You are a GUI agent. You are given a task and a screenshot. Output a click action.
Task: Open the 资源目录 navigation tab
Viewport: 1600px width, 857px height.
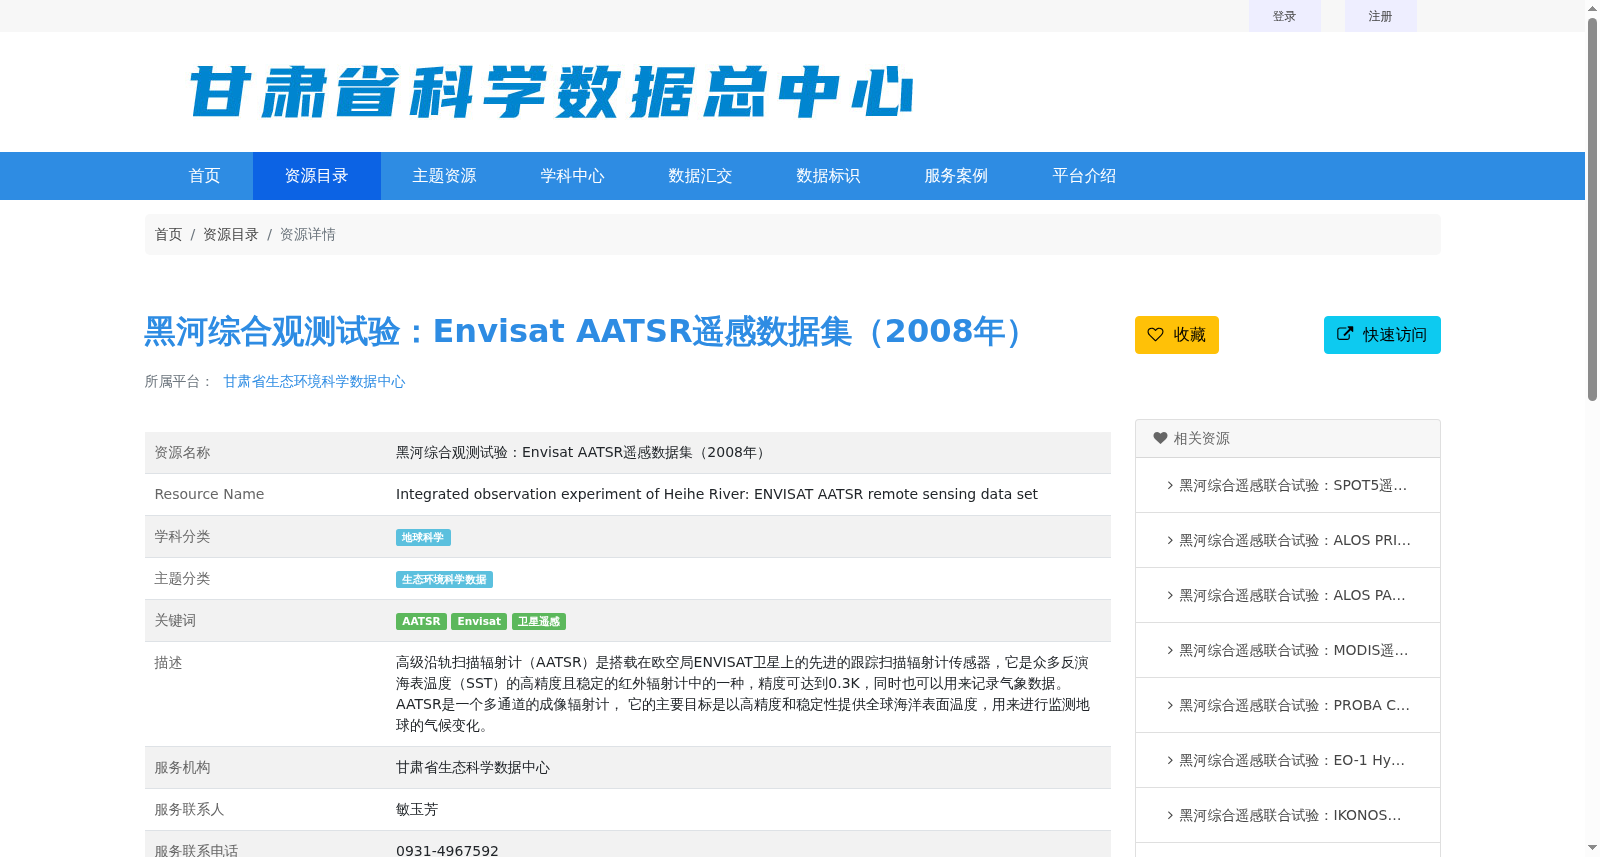click(317, 176)
